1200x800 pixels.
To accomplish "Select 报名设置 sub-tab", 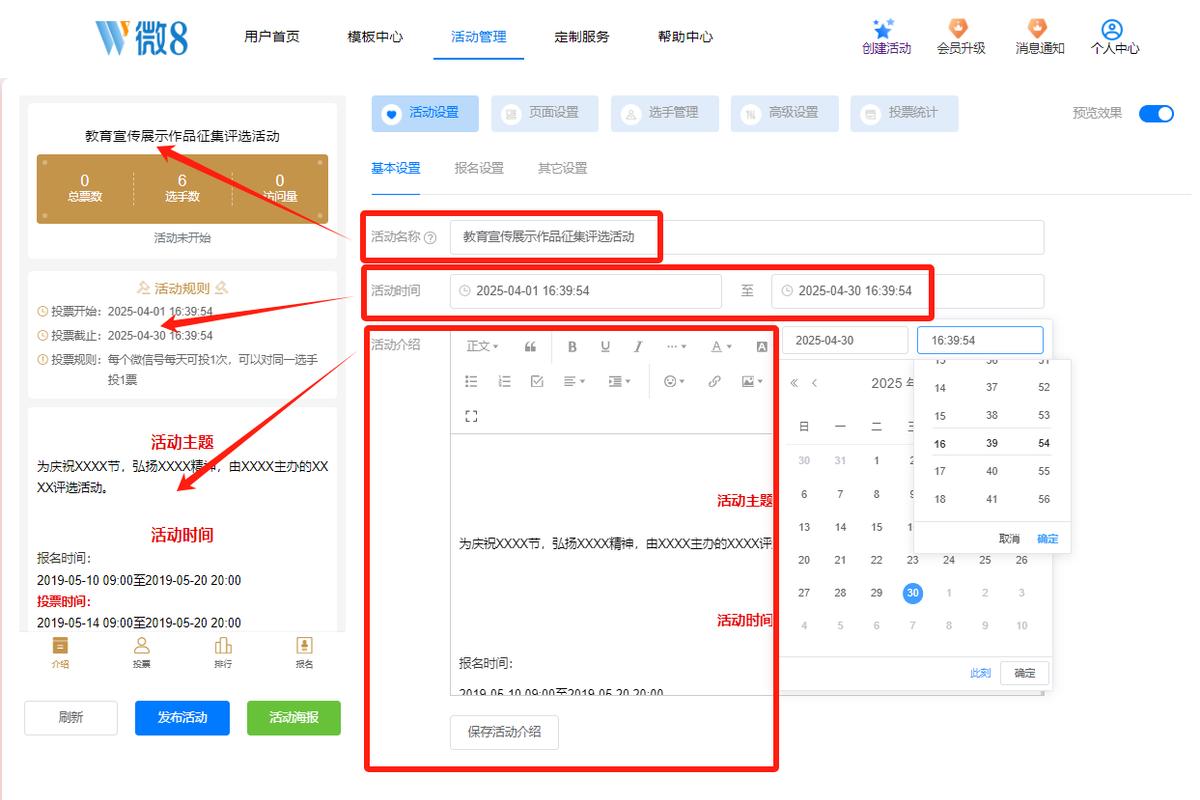I will click(x=479, y=168).
